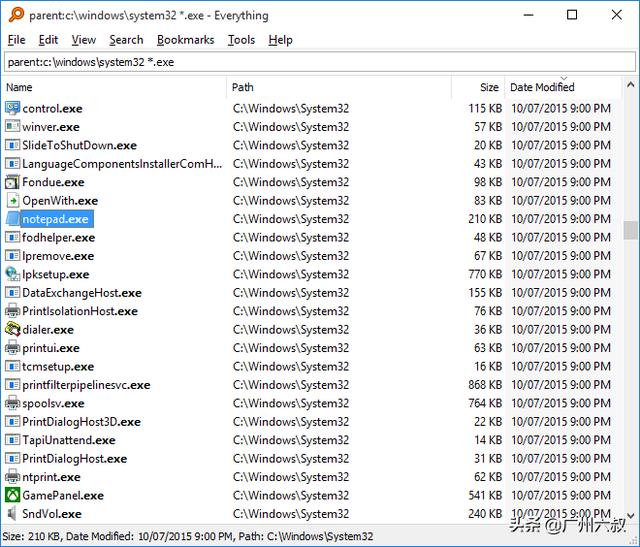Click the SndVol.exe speaker icon
640x547 pixels.
click(12, 514)
